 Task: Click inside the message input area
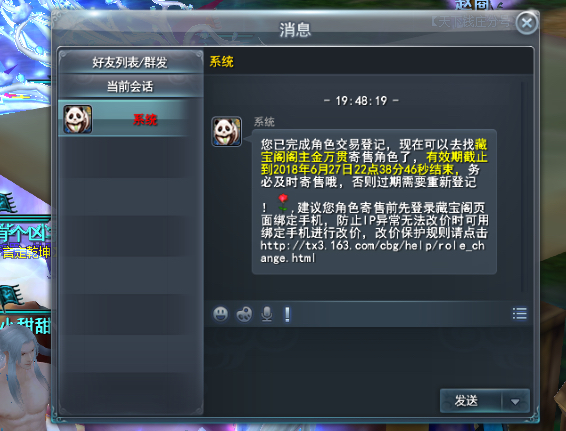[x=368, y=357]
